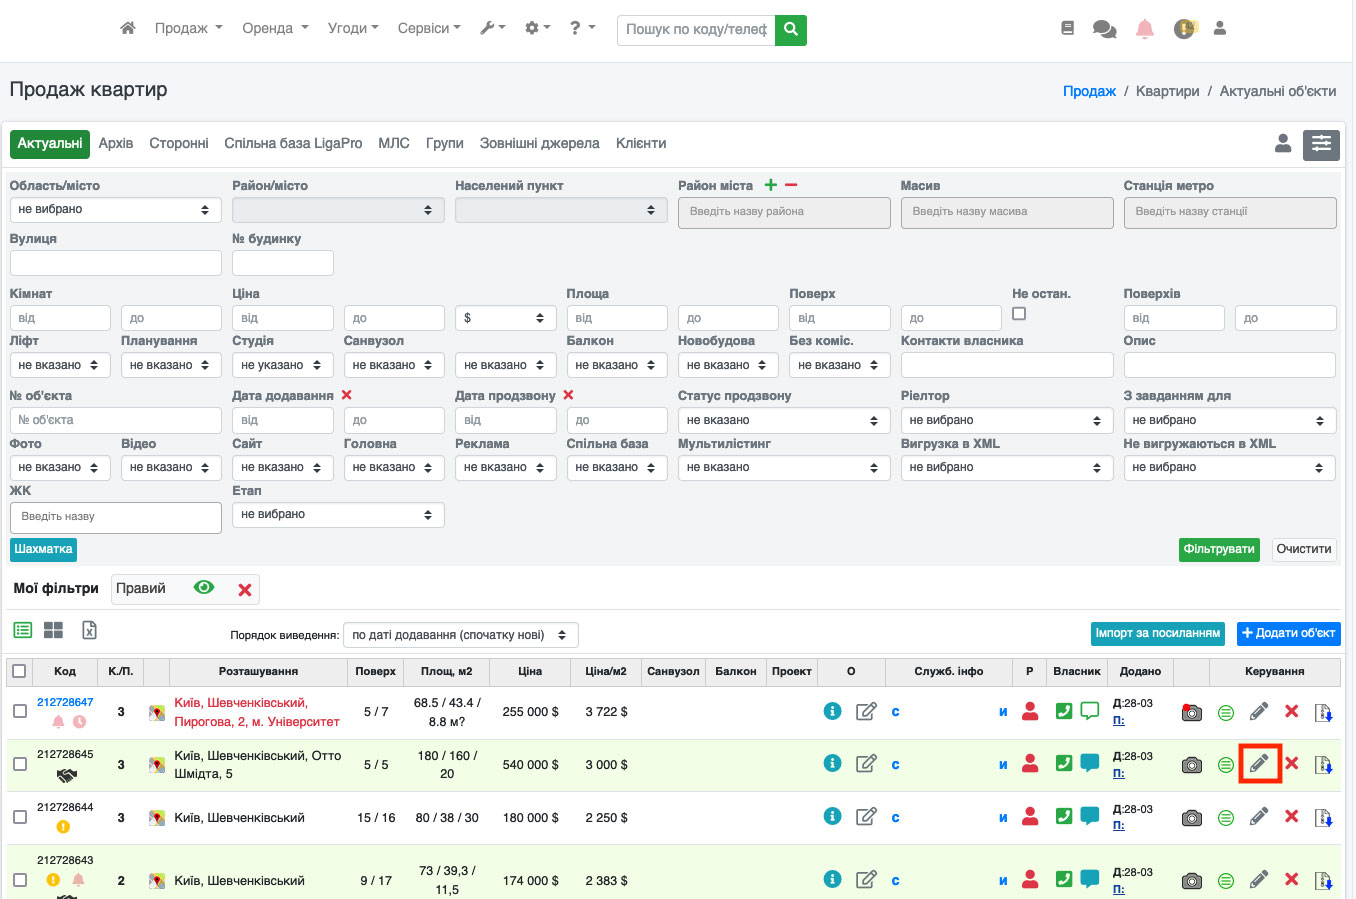
Task: Open the Рієлтор dropdown
Action: click(x=1006, y=421)
